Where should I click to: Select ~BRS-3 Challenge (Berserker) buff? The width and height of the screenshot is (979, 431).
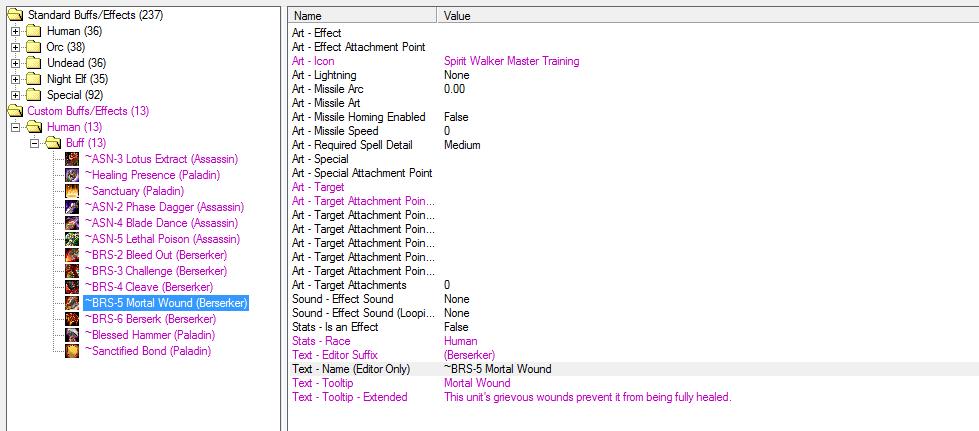click(x=156, y=272)
